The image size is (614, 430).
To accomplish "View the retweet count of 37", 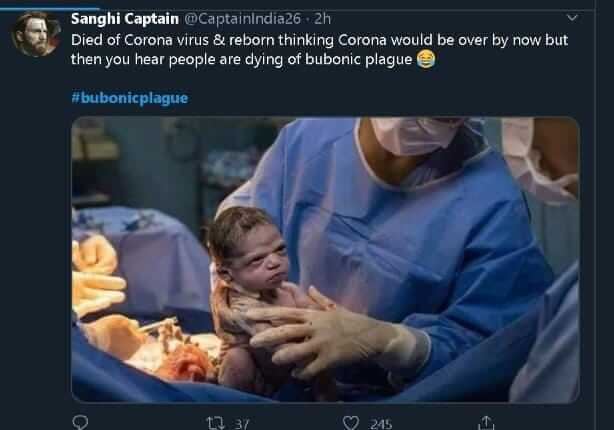I will tap(241, 424).
